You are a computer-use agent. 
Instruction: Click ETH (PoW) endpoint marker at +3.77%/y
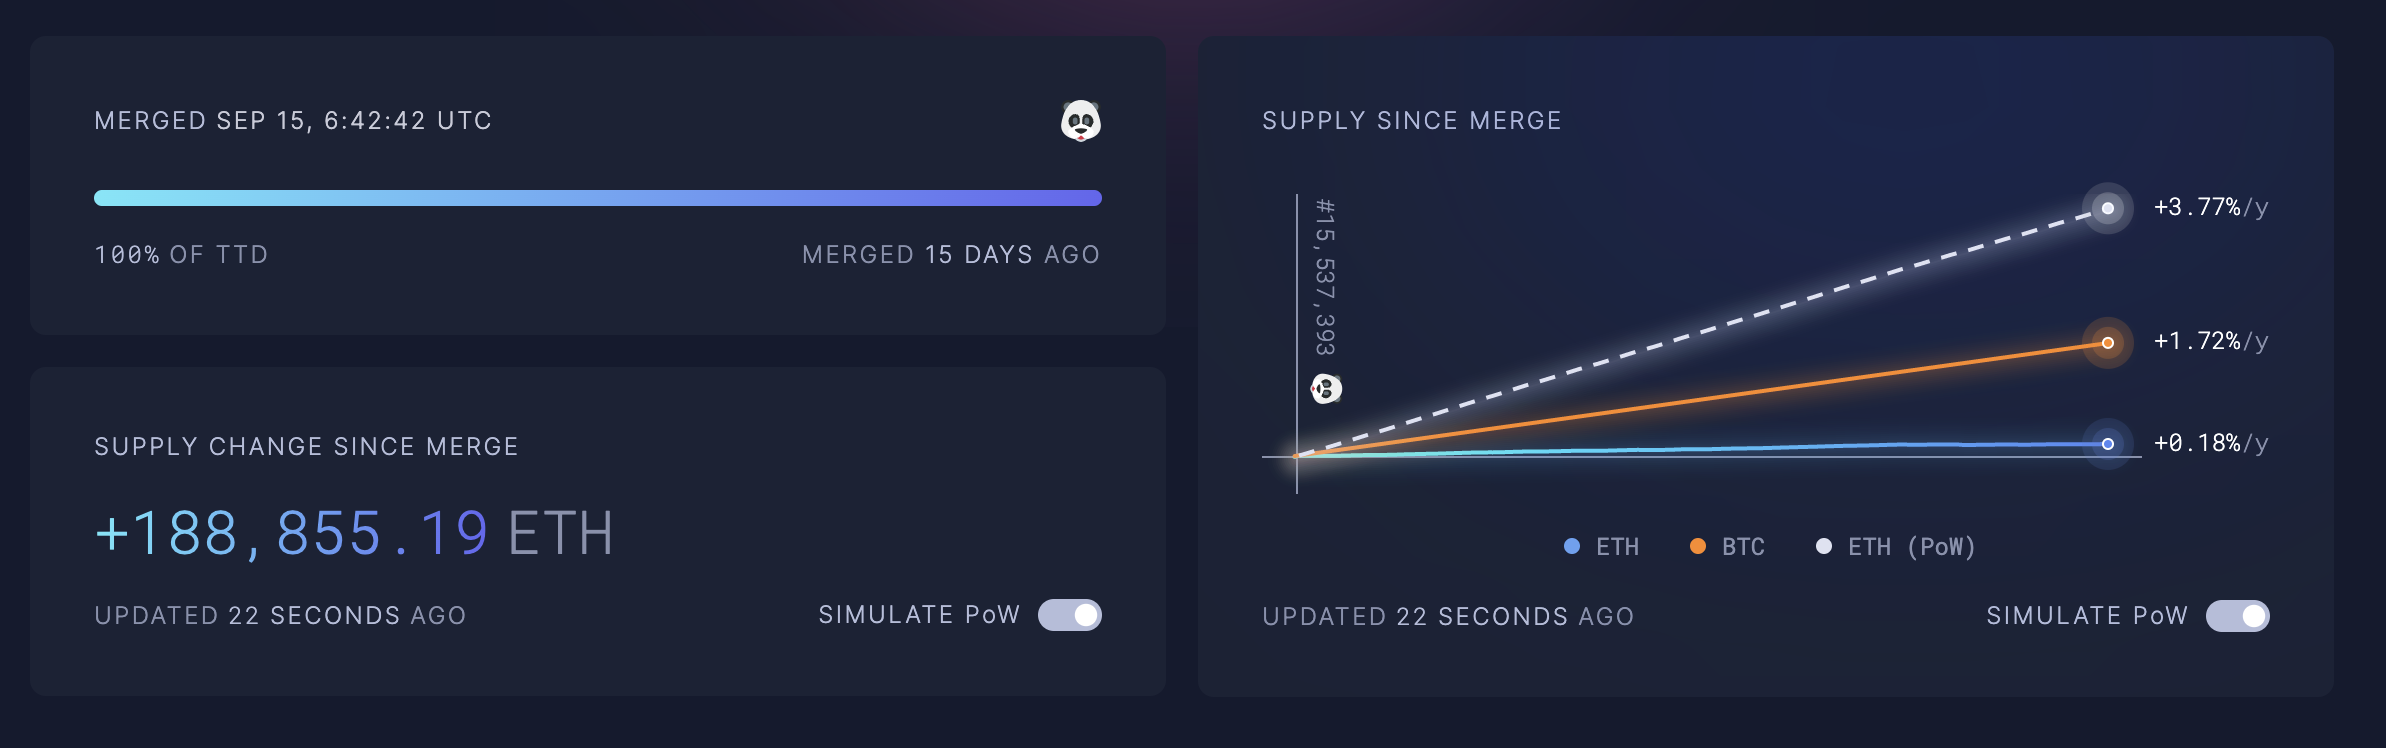coord(2107,208)
